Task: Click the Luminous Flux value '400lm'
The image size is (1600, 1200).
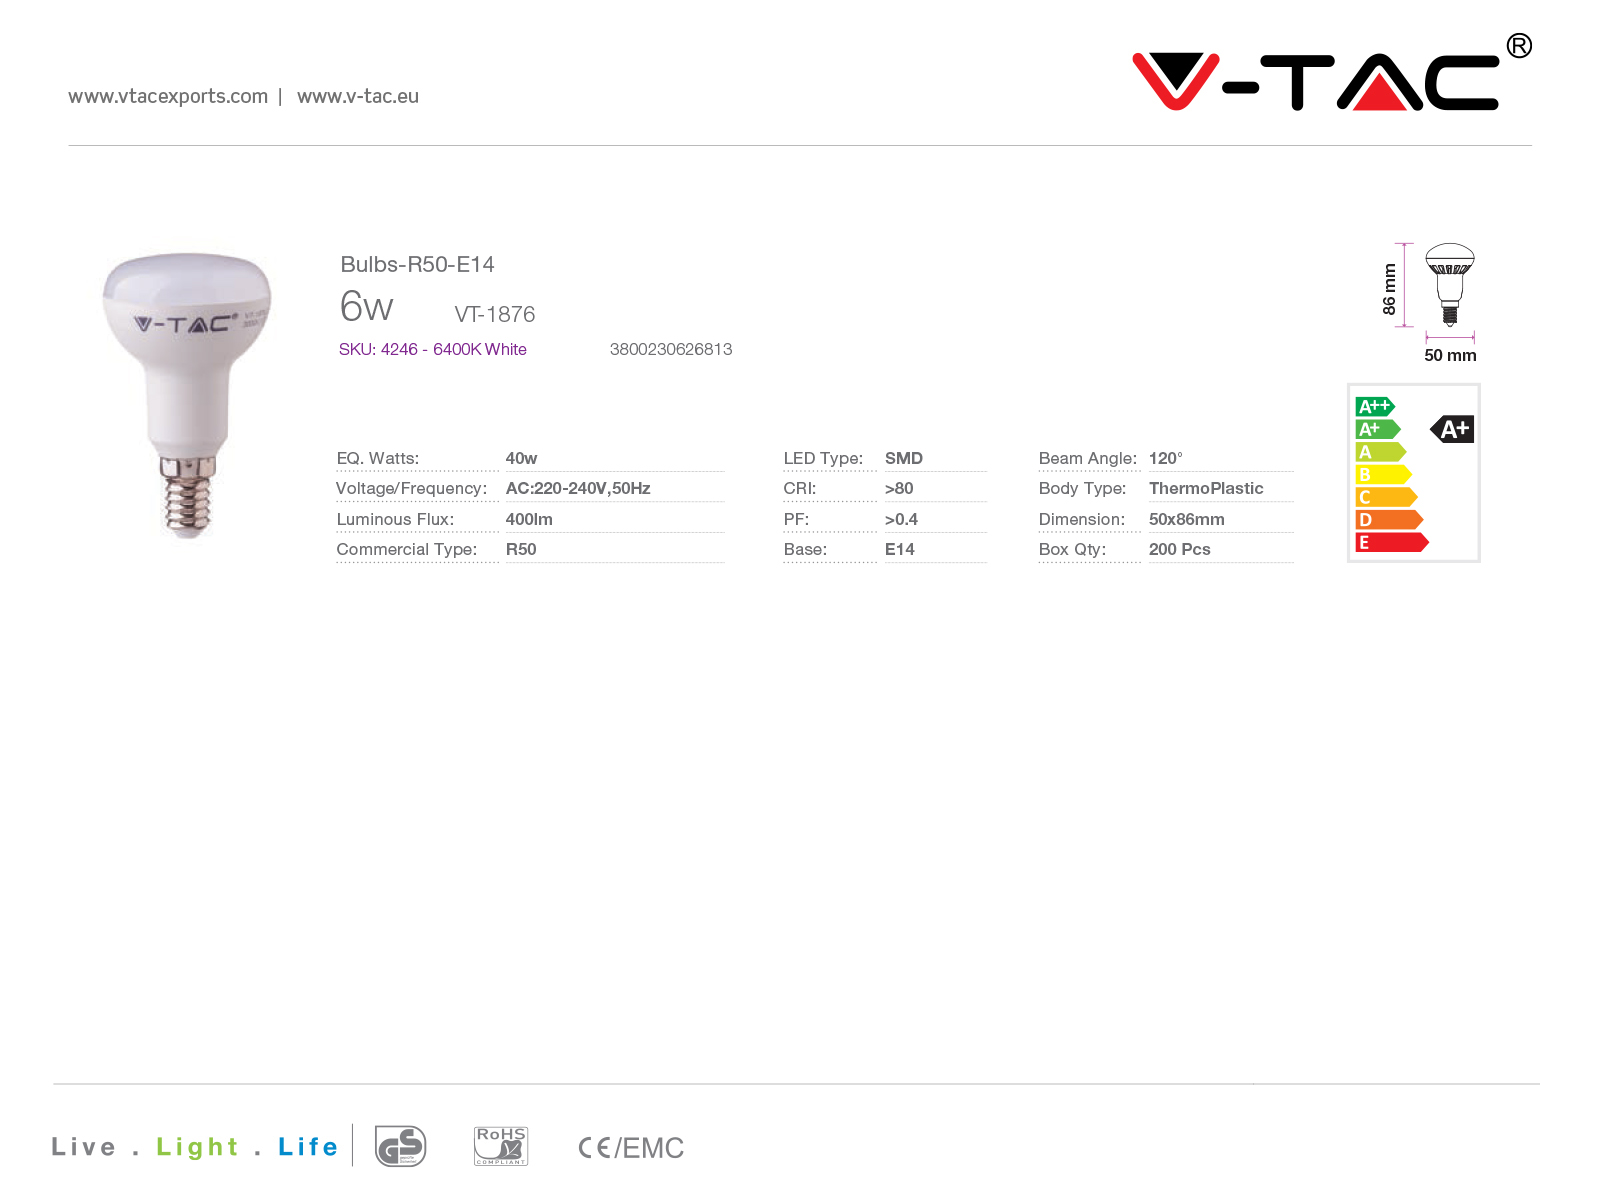Action: (529, 519)
